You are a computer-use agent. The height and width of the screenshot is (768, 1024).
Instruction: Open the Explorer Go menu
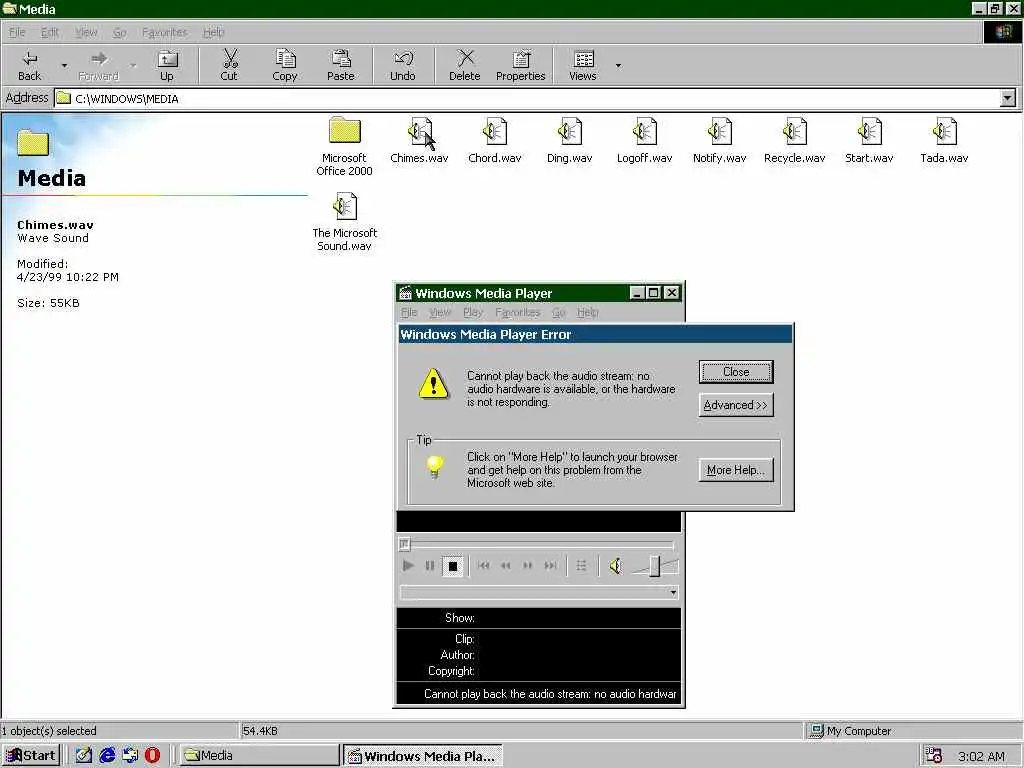[120, 32]
